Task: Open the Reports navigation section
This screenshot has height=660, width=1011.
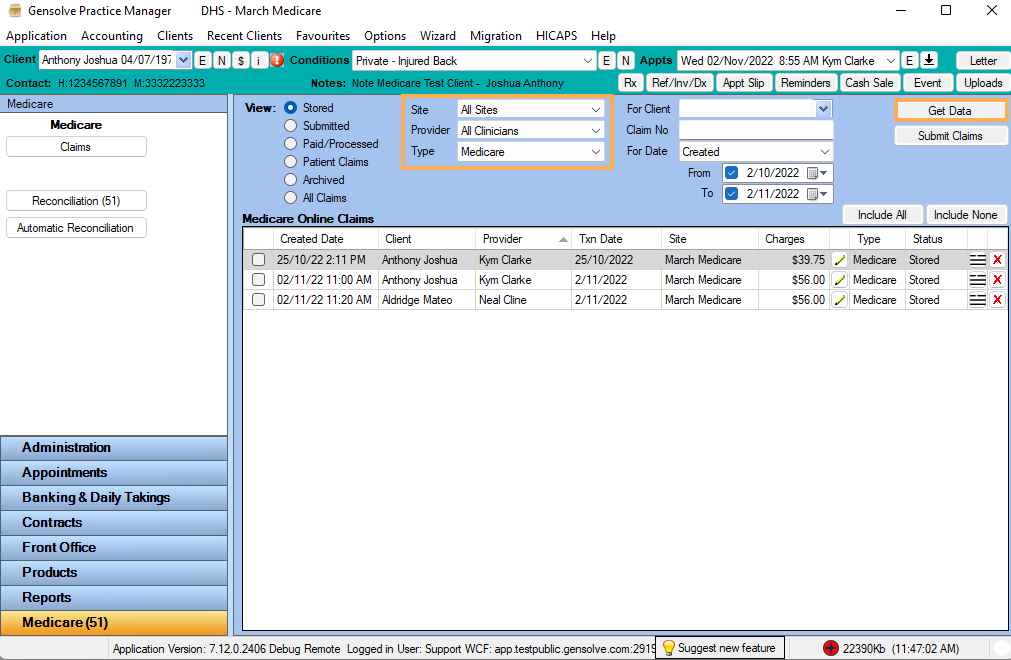Action: click(113, 597)
